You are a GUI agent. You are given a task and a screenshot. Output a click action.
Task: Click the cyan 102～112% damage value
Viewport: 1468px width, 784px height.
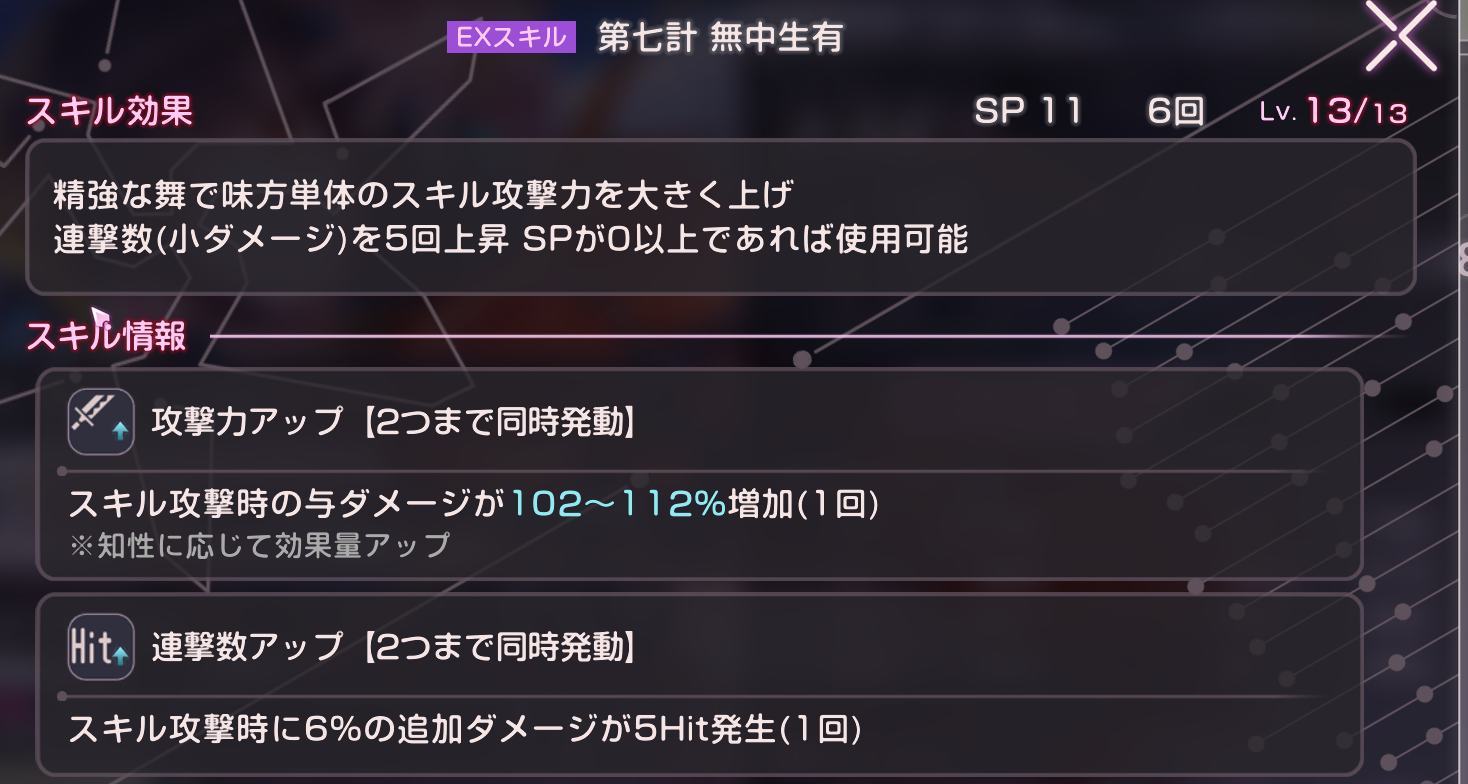[617, 505]
